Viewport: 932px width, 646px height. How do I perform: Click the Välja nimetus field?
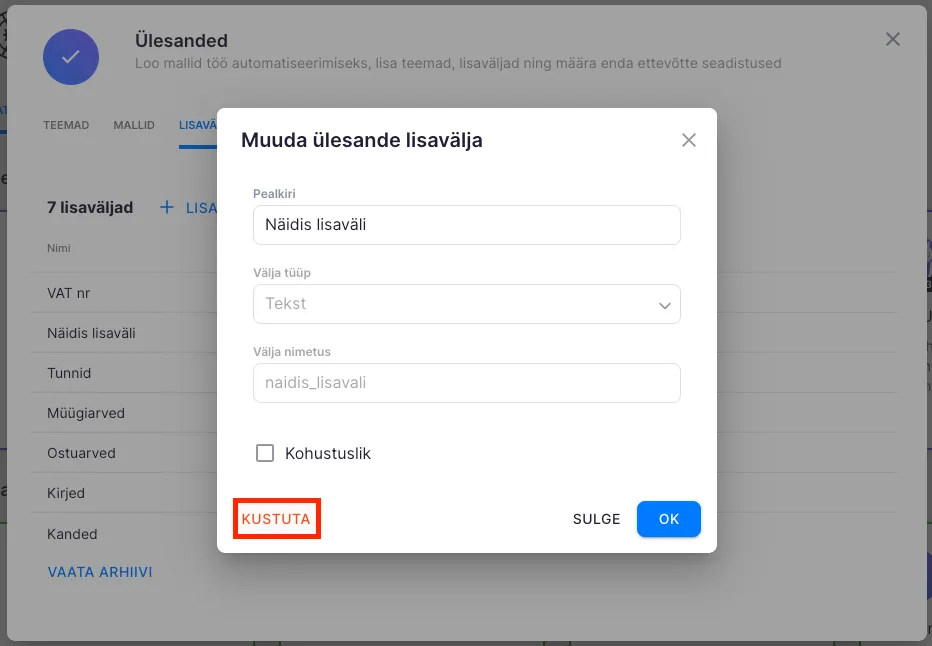point(466,383)
